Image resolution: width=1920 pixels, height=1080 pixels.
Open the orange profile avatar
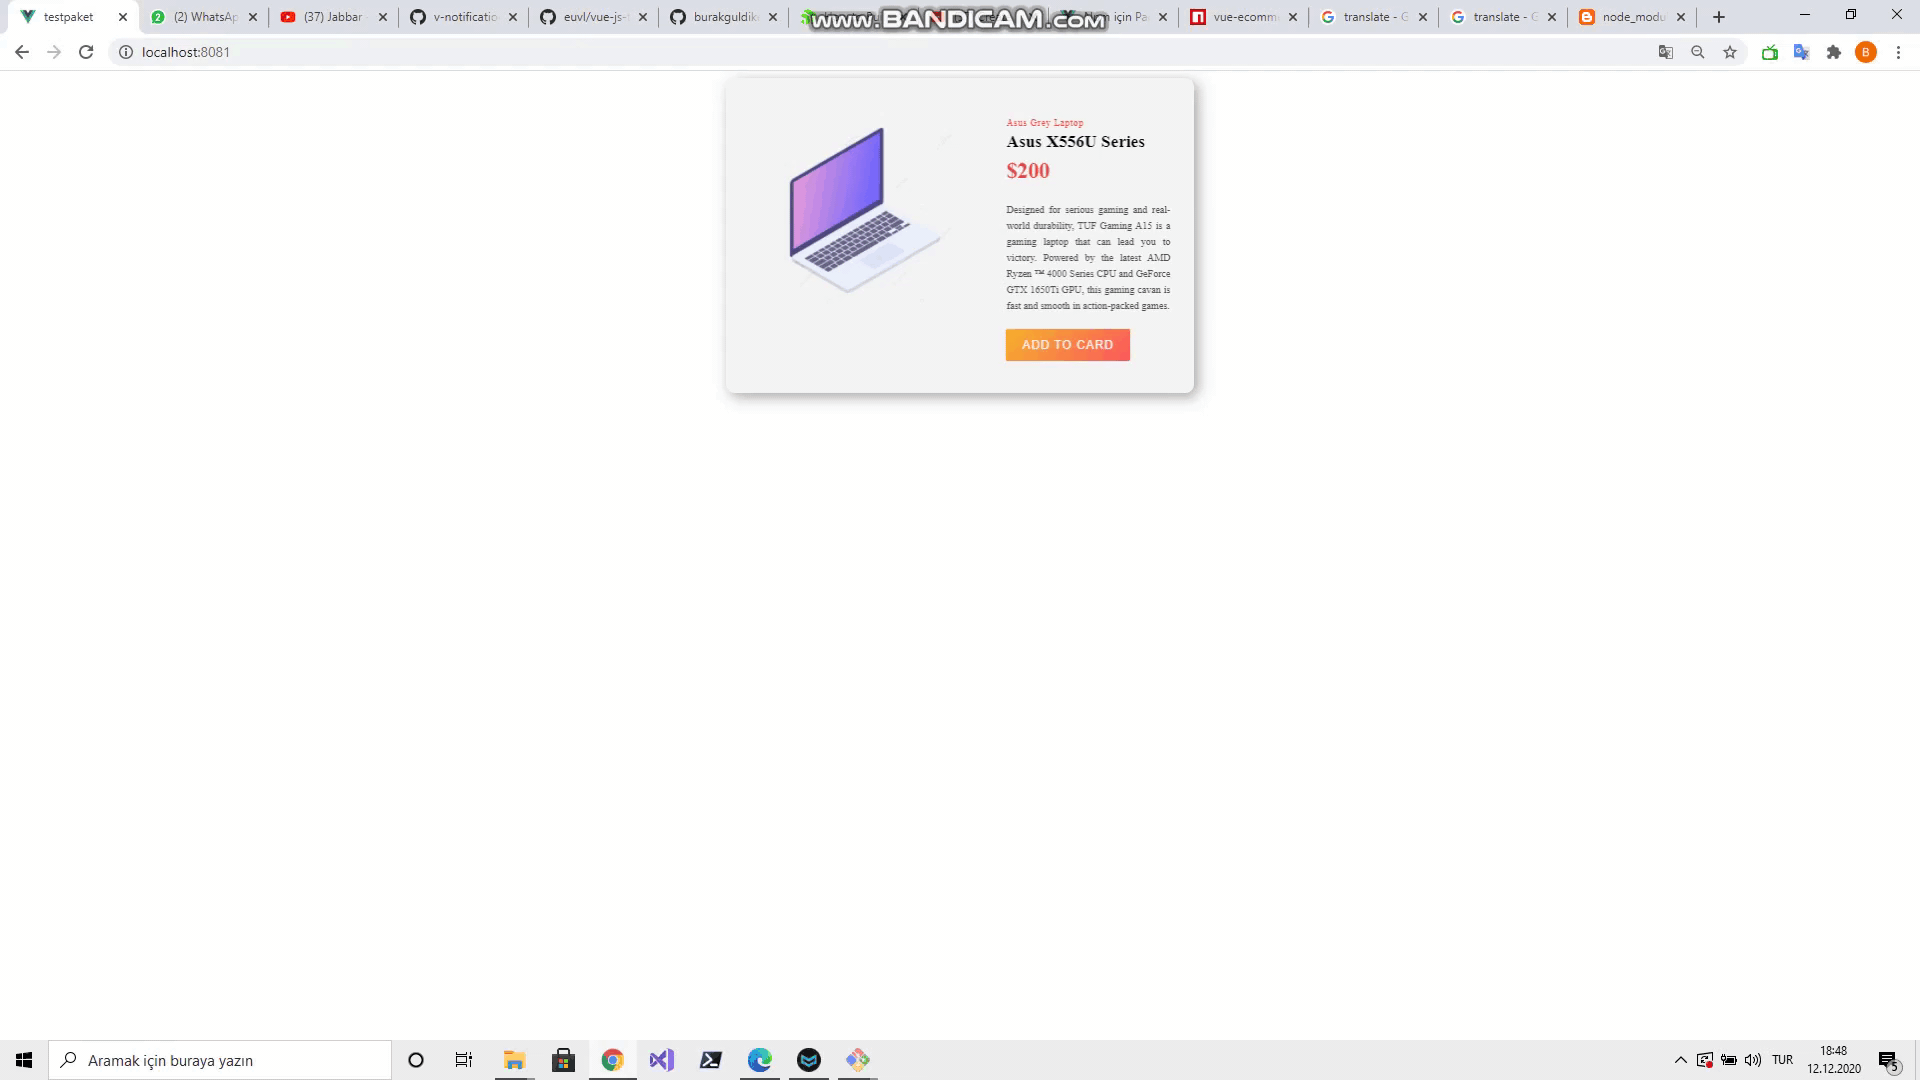pos(1866,52)
